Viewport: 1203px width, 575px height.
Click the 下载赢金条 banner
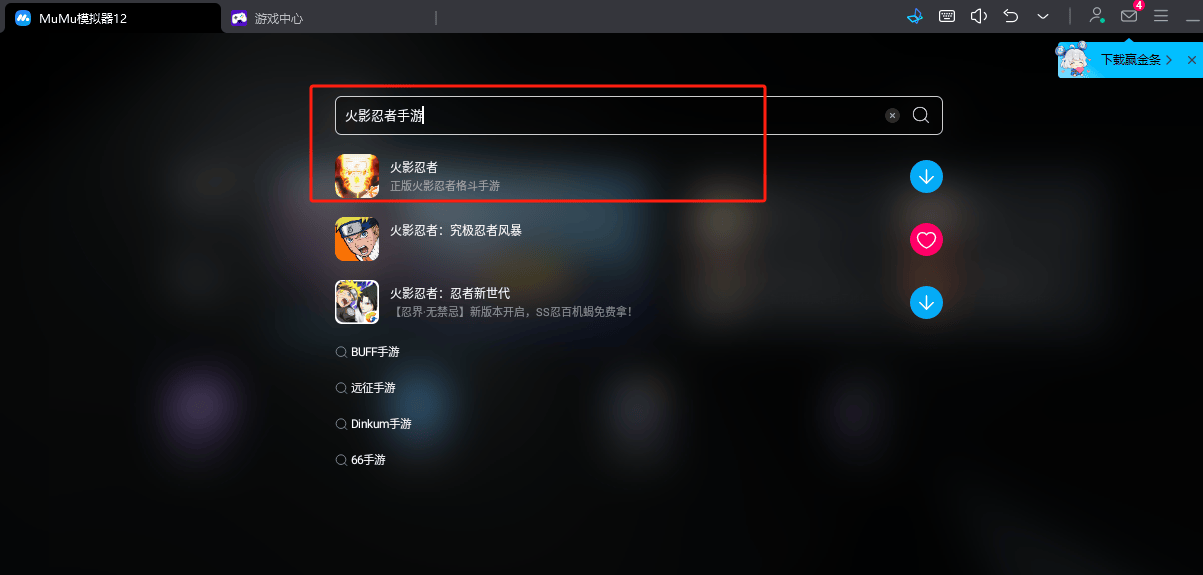click(x=1120, y=60)
